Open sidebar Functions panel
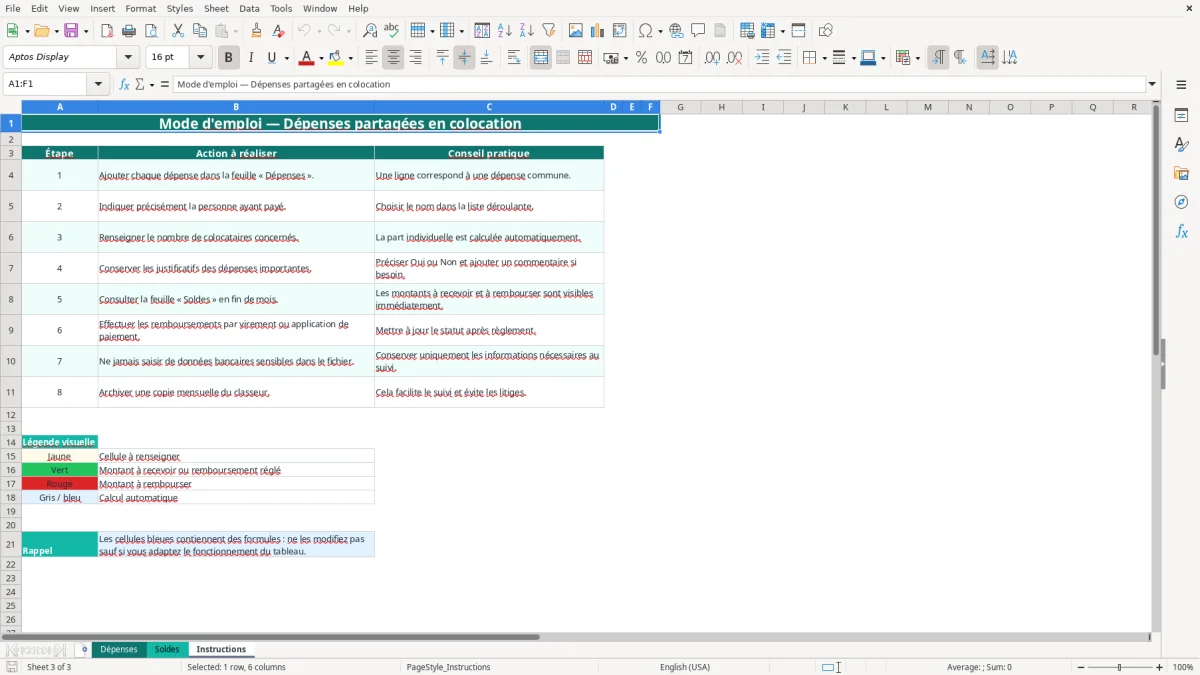The image size is (1200, 675). click(1181, 231)
